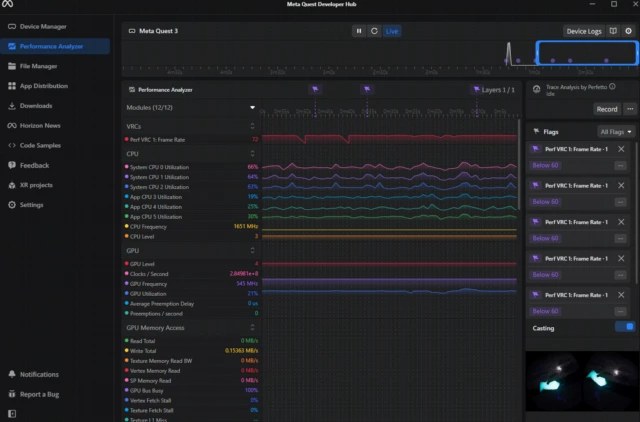Viewport: 640px width, 422px height.
Task: Pause the live performance capture
Action: click(x=359, y=31)
